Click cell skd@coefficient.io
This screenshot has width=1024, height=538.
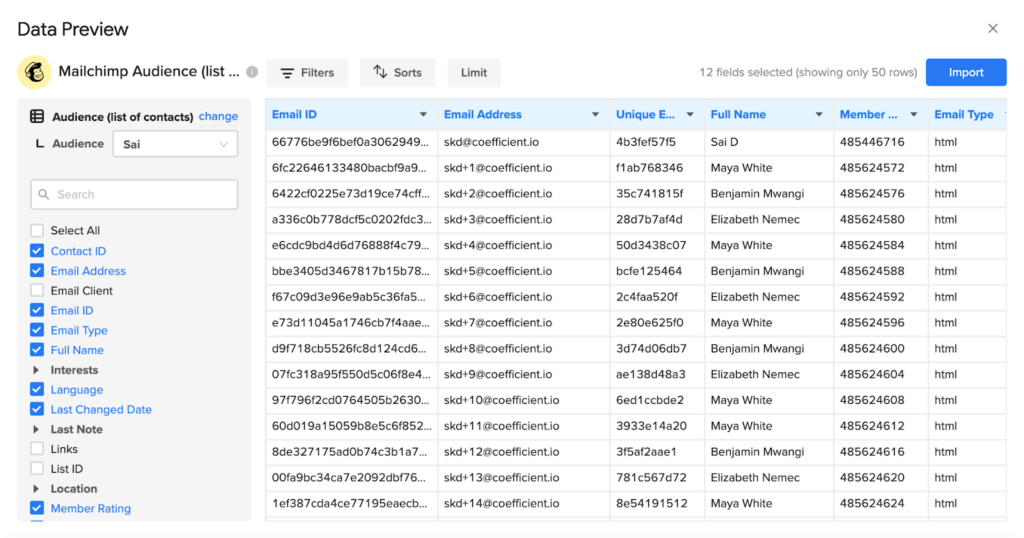coord(524,142)
